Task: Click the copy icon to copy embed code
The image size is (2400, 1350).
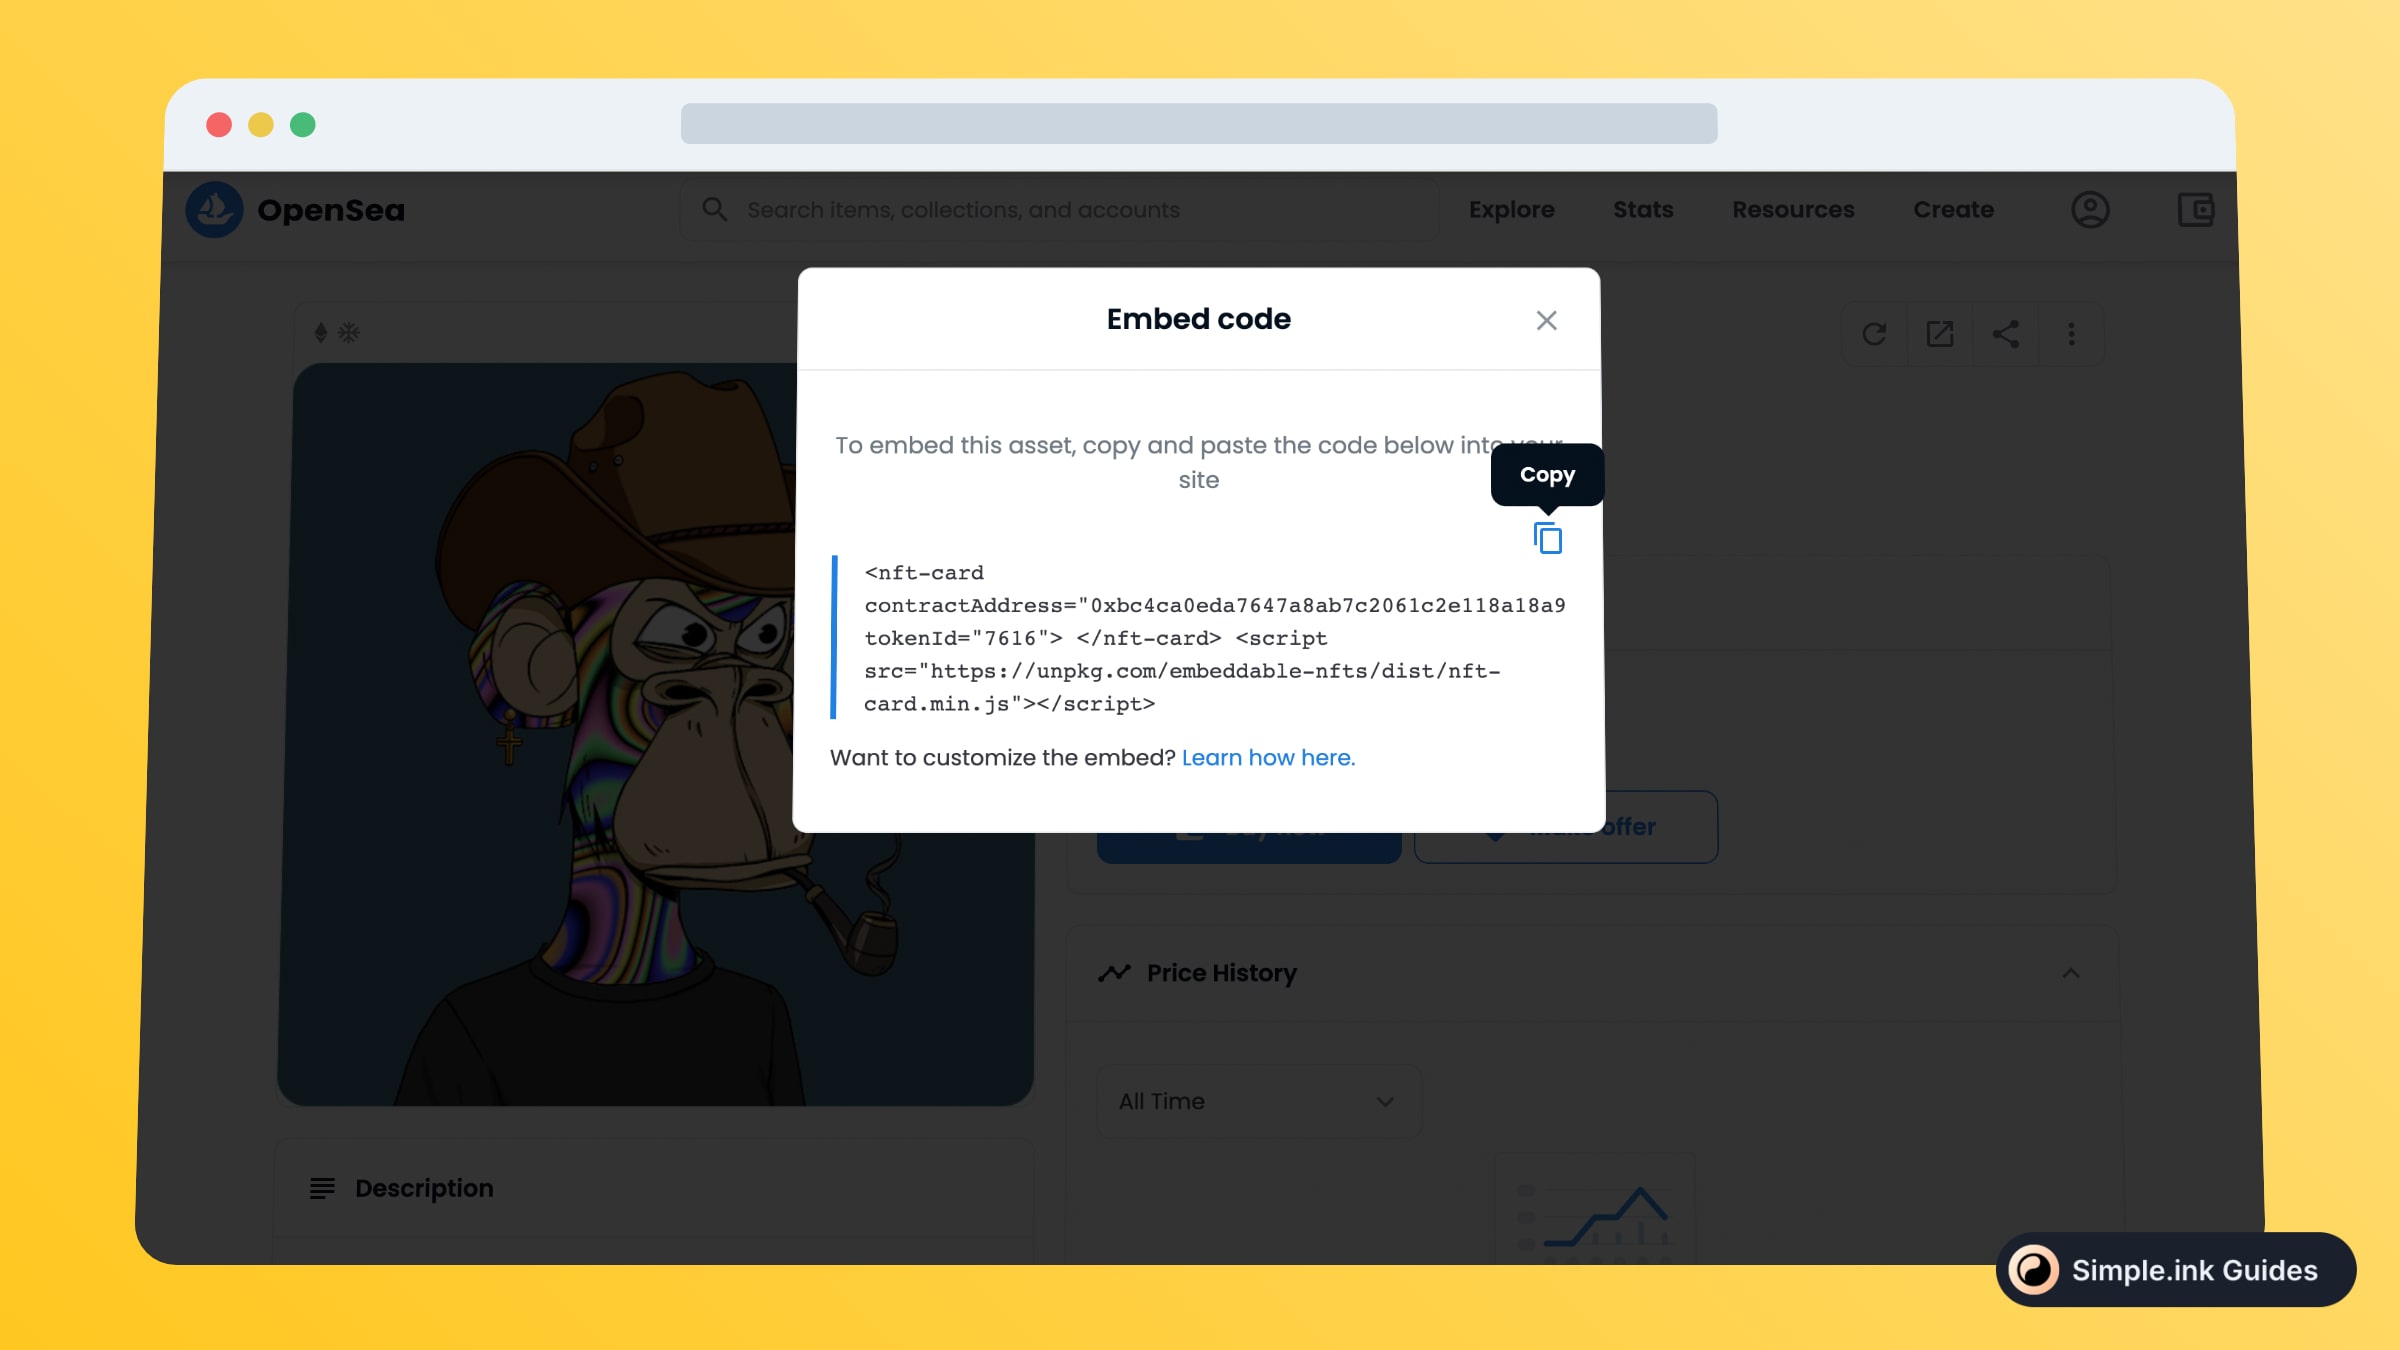Action: [x=1546, y=537]
